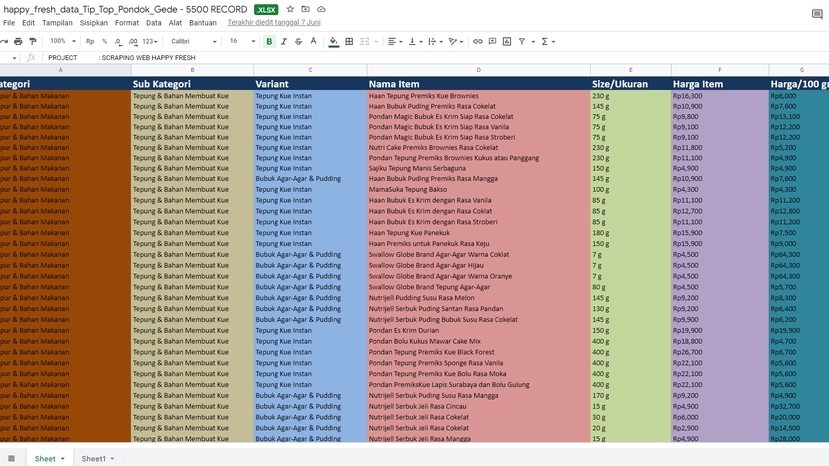Open the zoom 100% dropdown
The height and width of the screenshot is (466, 829).
(63, 41)
